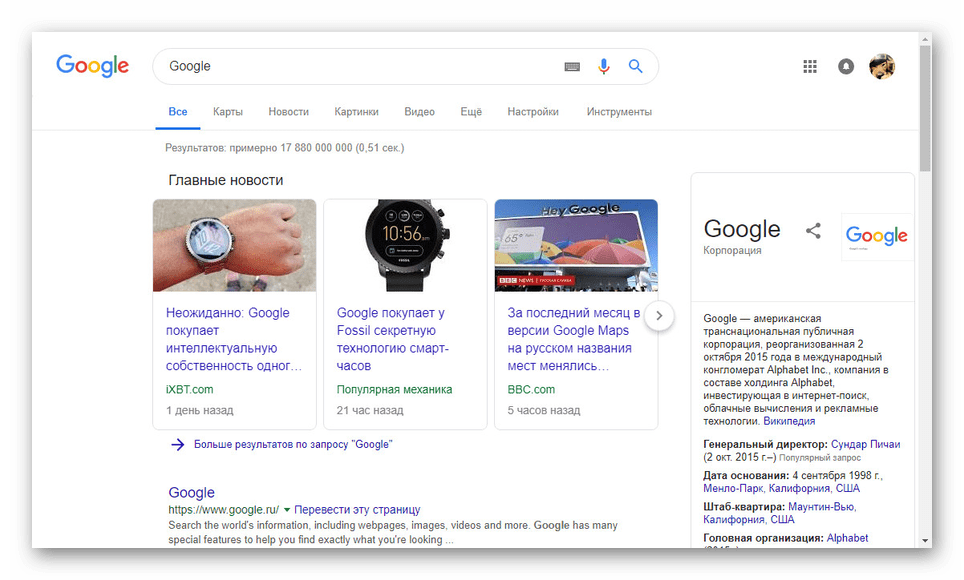964x580 pixels.
Task: Click the share icon in the Google knowledge panel
Action: pos(813,231)
